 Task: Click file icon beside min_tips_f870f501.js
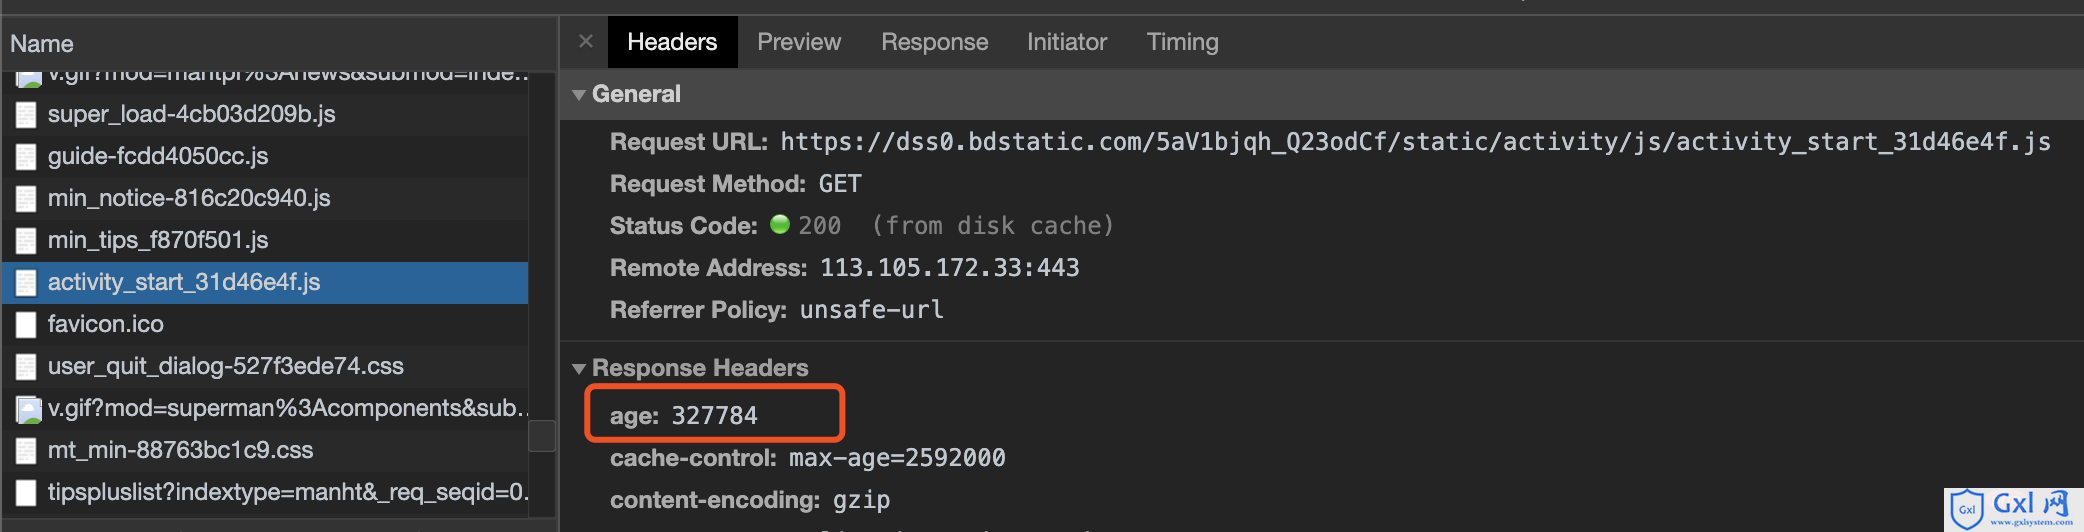coord(27,241)
